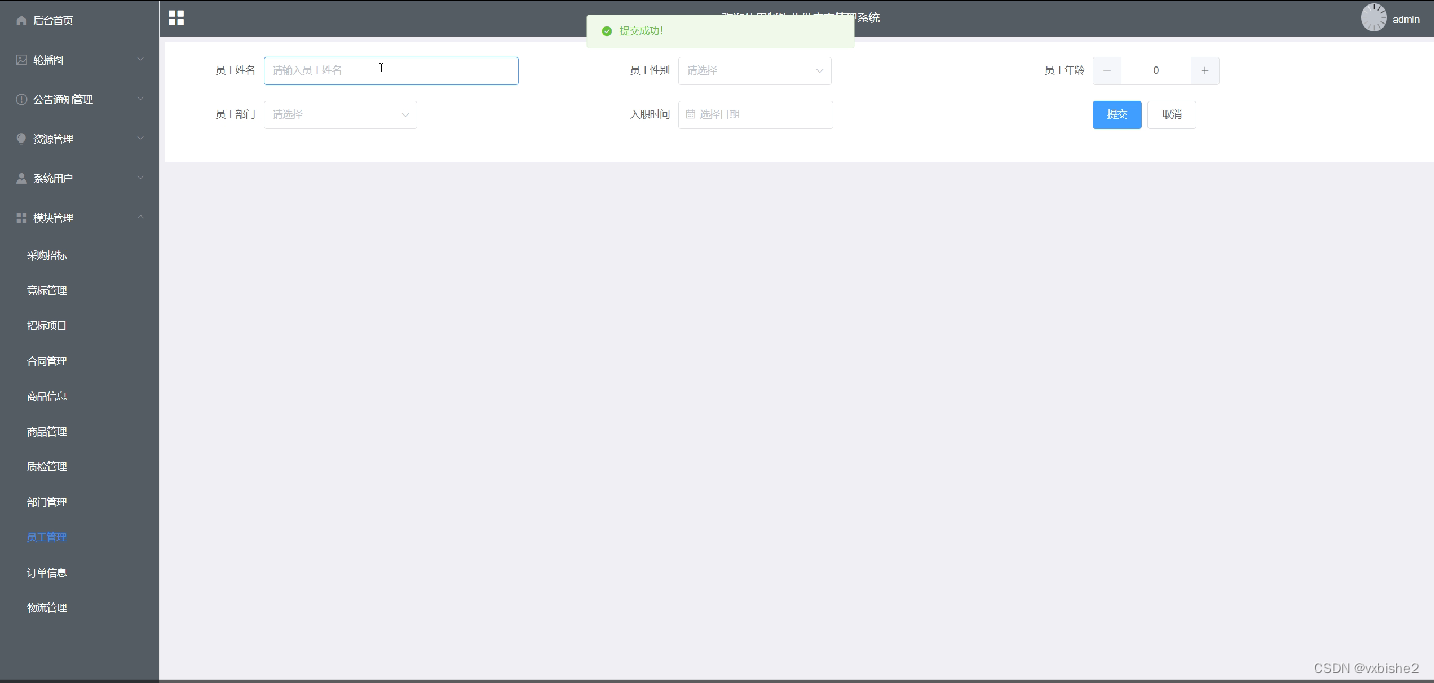The image size is (1434, 683).
Task: Open 商品信息 in the sidebar
Action: (47, 396)
